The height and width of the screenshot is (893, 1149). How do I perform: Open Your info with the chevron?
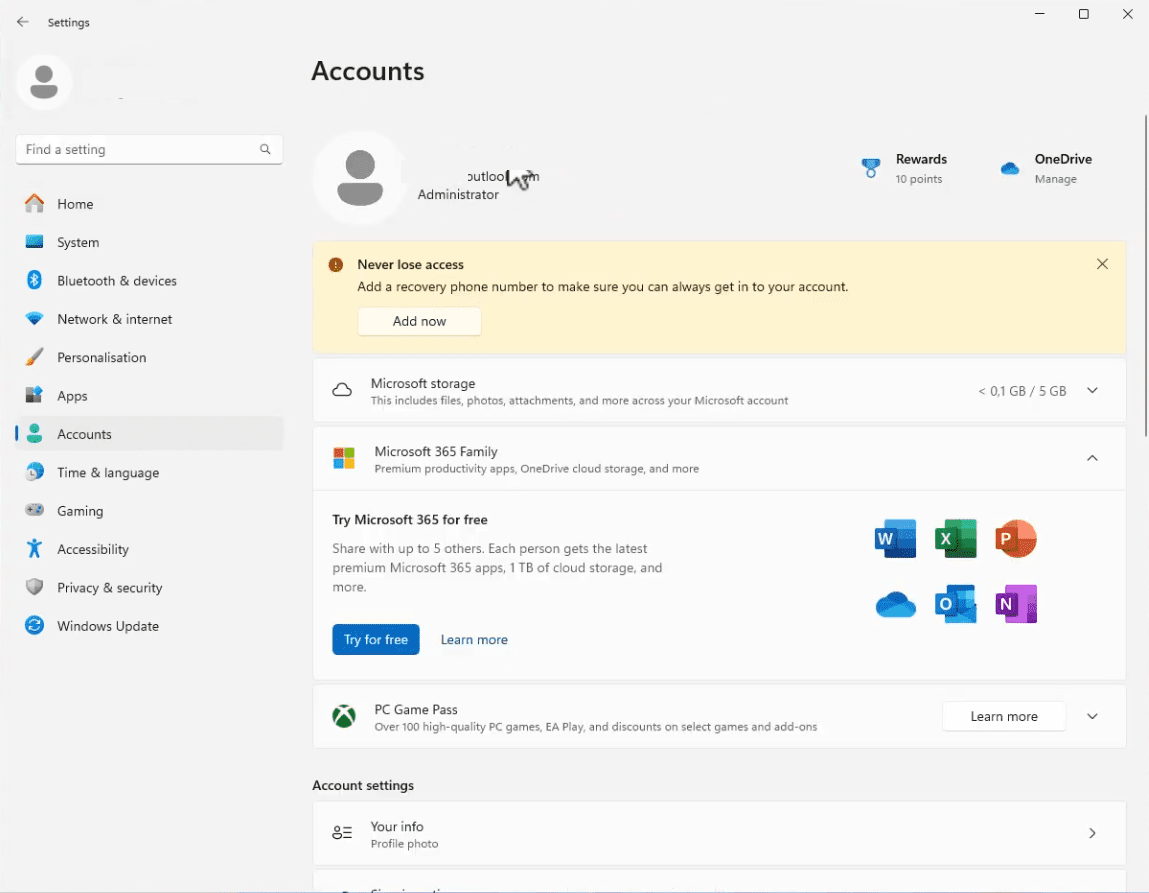click(x=1092, y=834)
